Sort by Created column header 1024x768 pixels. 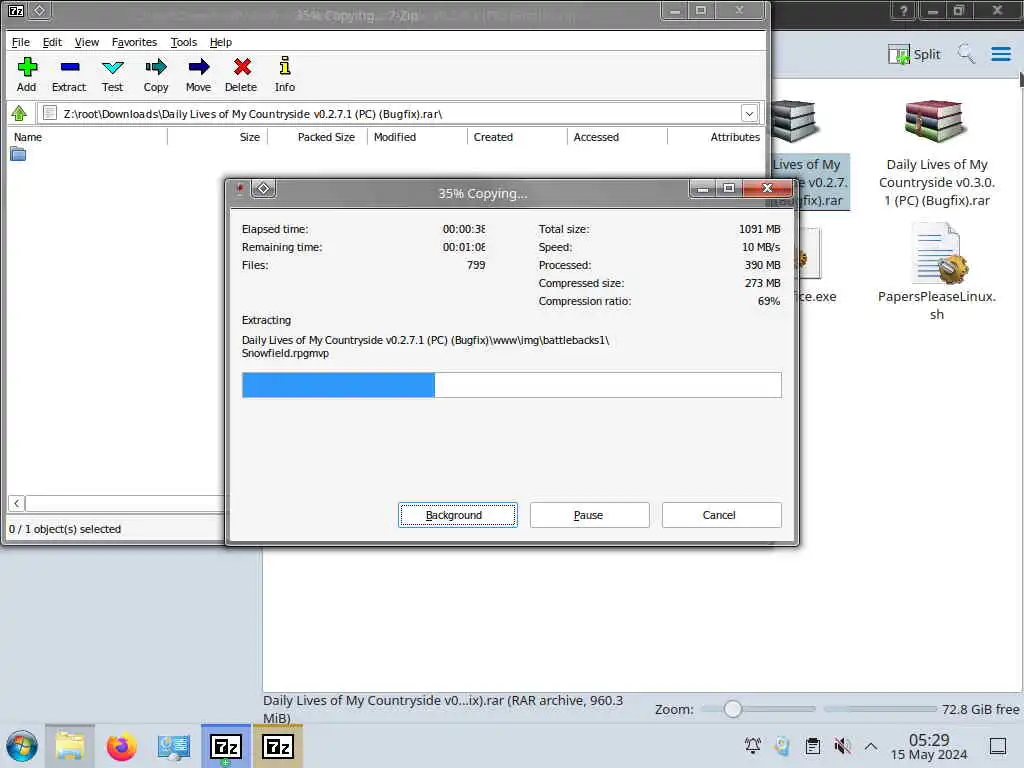pos(518,137)
